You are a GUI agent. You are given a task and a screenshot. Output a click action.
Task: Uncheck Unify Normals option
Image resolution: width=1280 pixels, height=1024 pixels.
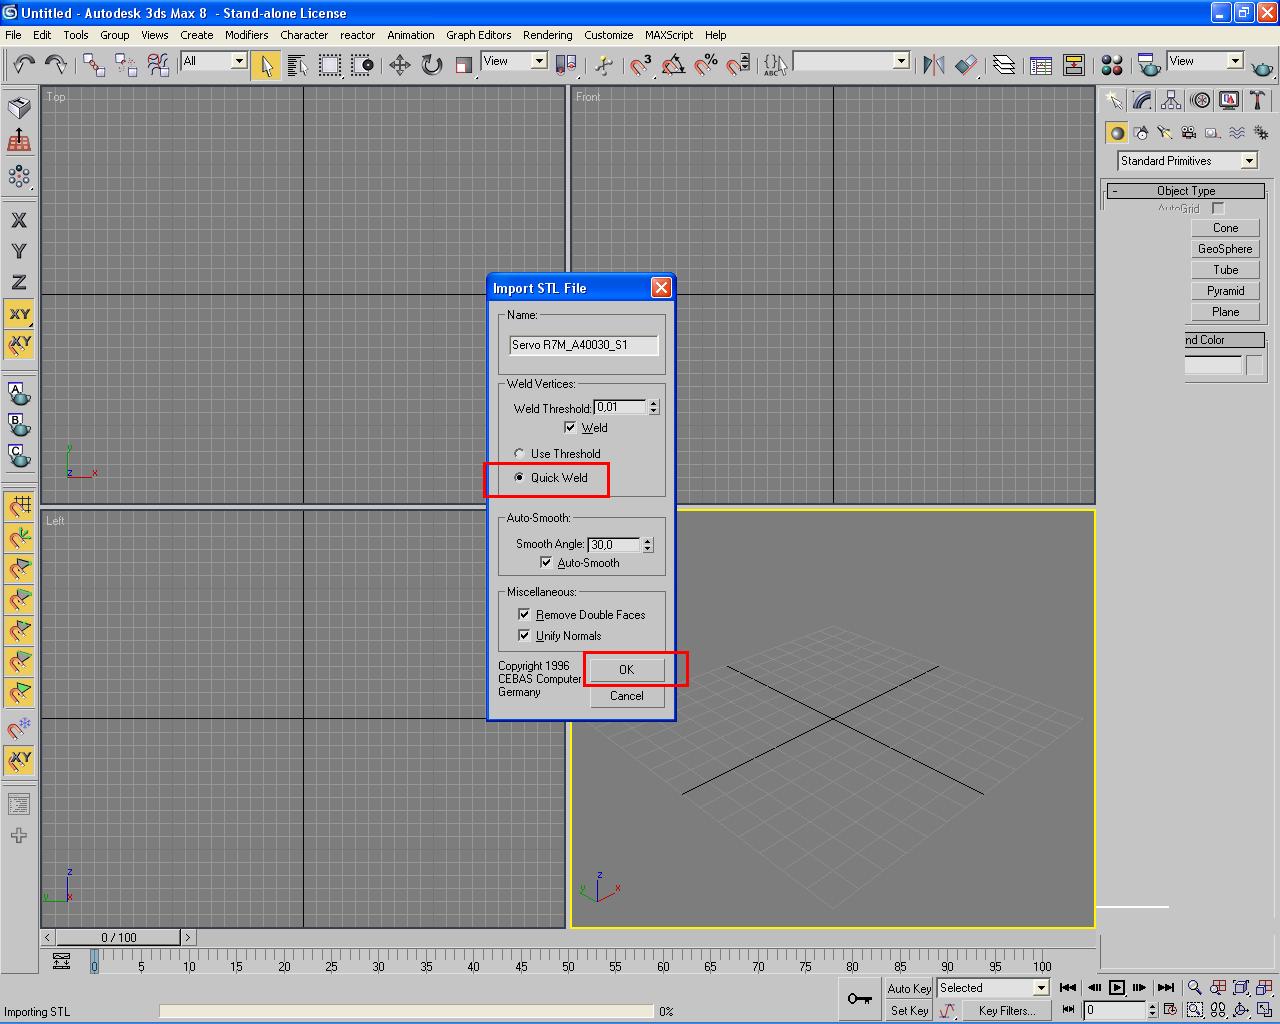click(x=524, y=636)
